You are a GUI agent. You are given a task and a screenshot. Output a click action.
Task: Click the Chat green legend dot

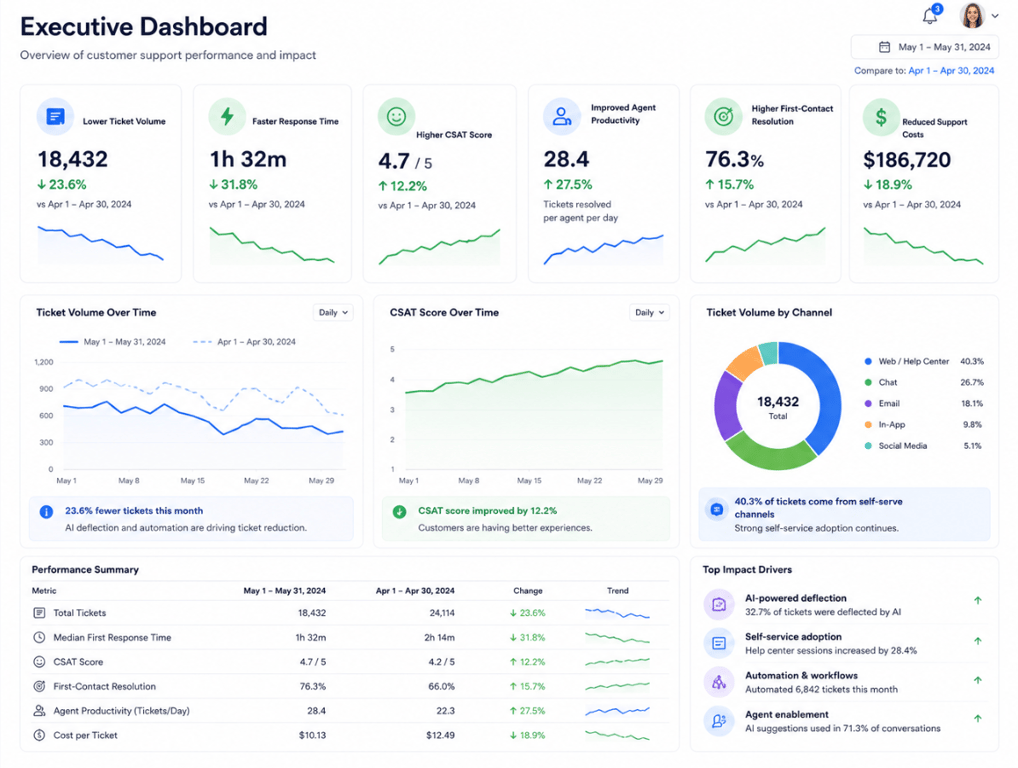[x=868, y=382]
